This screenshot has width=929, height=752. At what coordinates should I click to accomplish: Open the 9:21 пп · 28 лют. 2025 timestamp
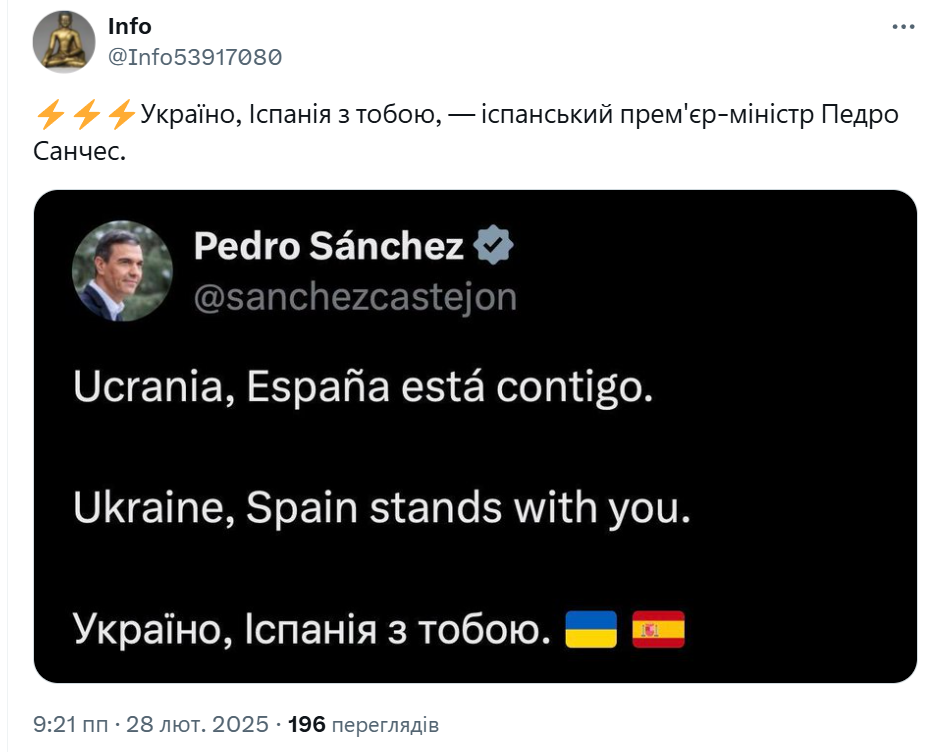click(x=151, y=724)
